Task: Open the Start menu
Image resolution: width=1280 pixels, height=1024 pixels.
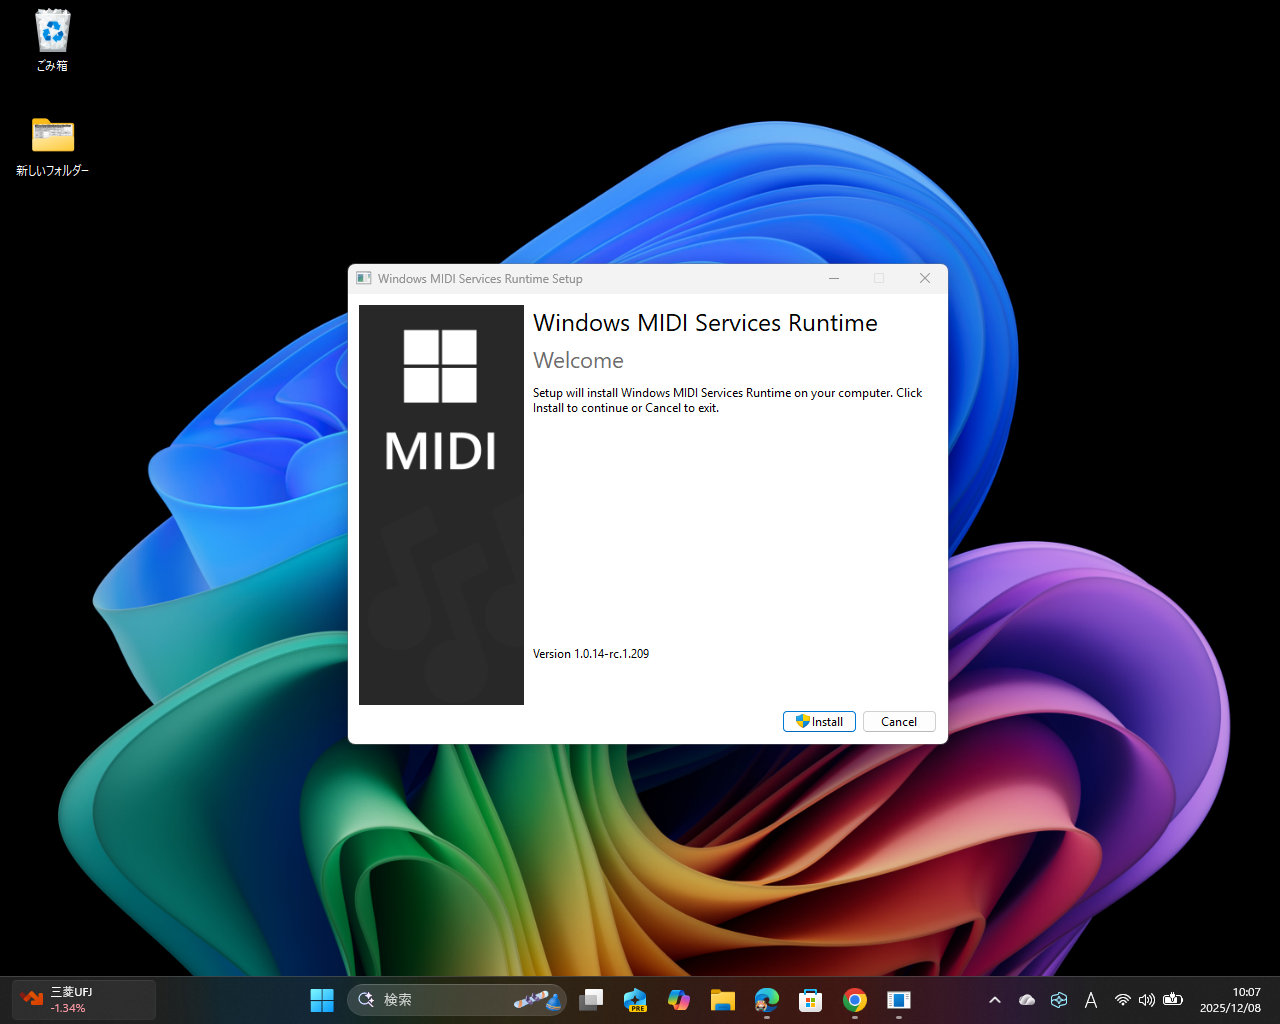Action: point(321,999)
